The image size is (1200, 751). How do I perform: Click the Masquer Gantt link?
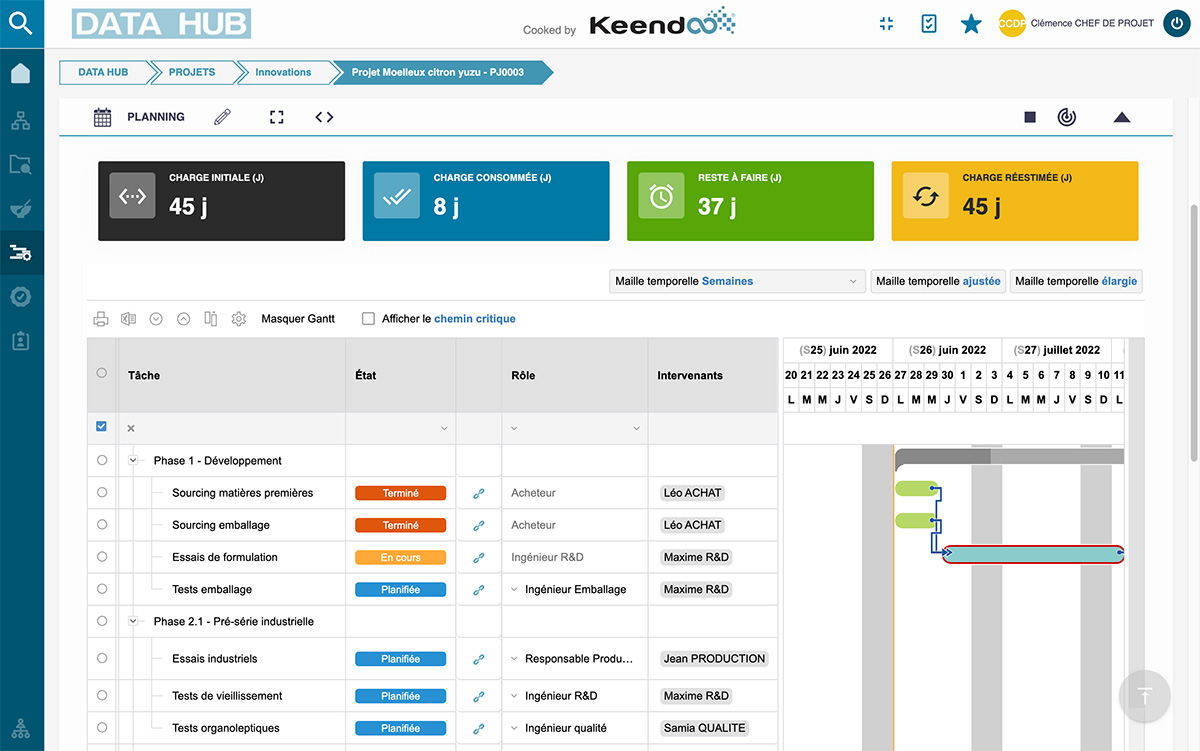tap(297, 318)
